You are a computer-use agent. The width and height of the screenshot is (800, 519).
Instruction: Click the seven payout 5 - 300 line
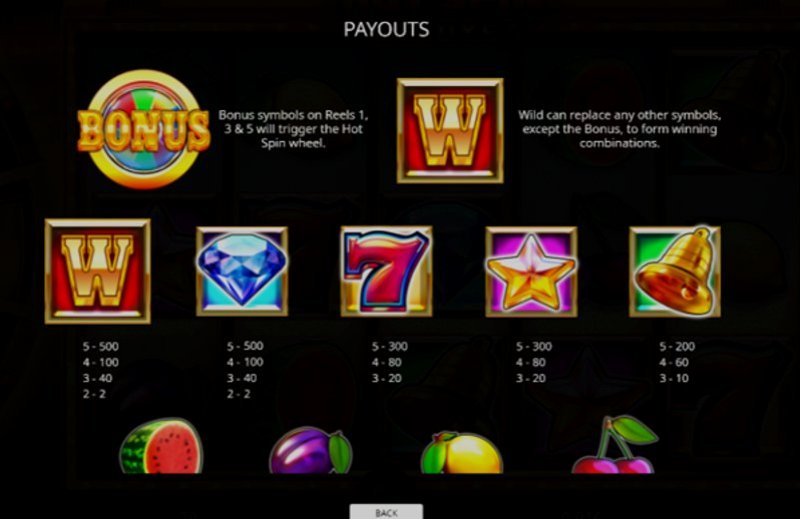pos(390,347)
